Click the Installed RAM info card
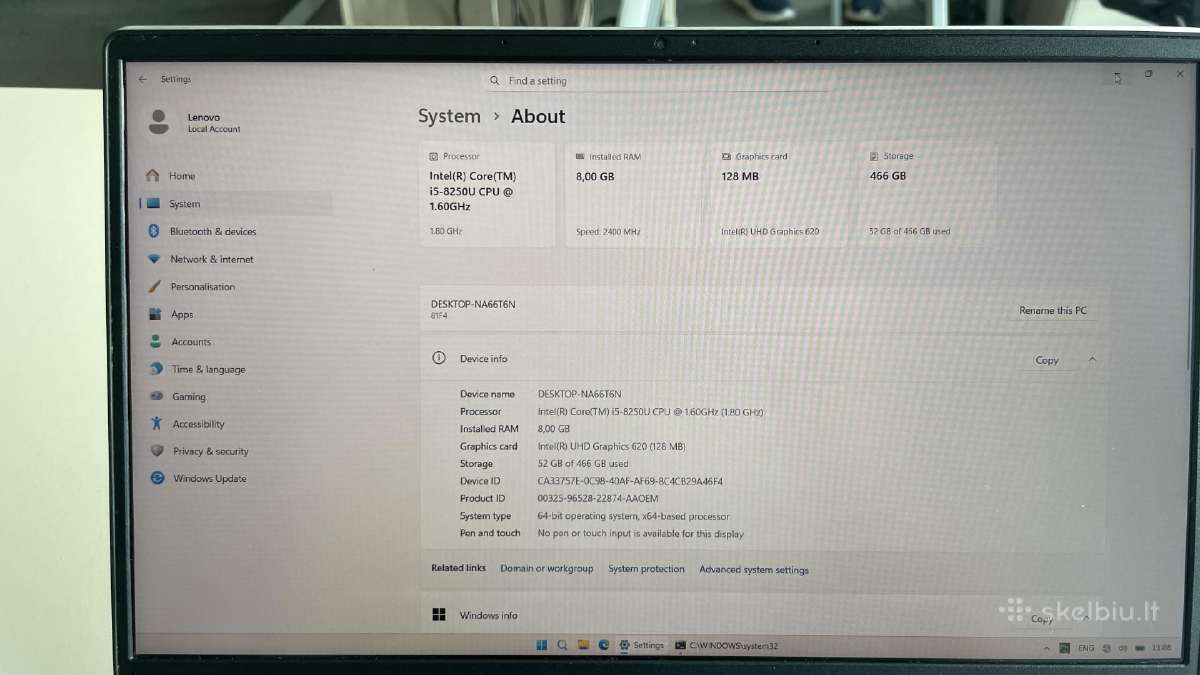Viewport: 1200px width, 675px height. pos(634,195)
